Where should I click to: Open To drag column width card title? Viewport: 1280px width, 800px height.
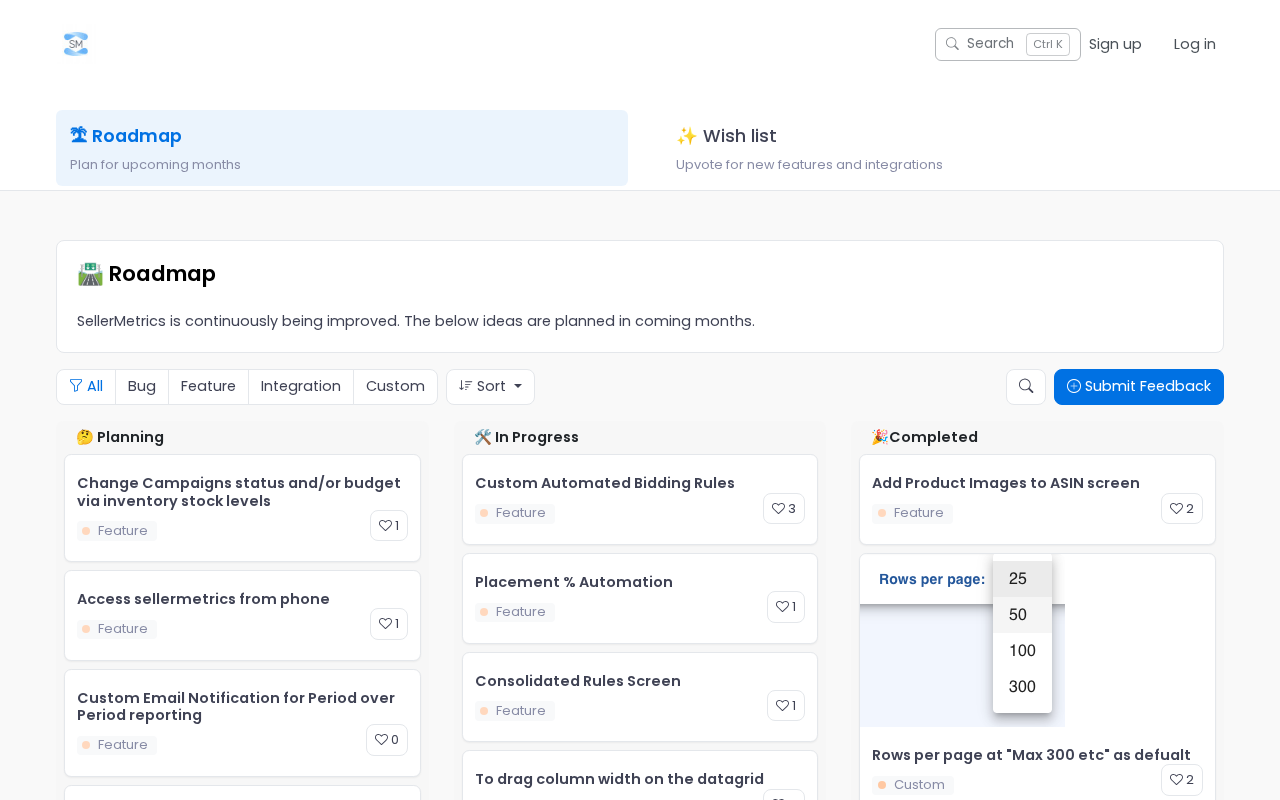point(619,779)
